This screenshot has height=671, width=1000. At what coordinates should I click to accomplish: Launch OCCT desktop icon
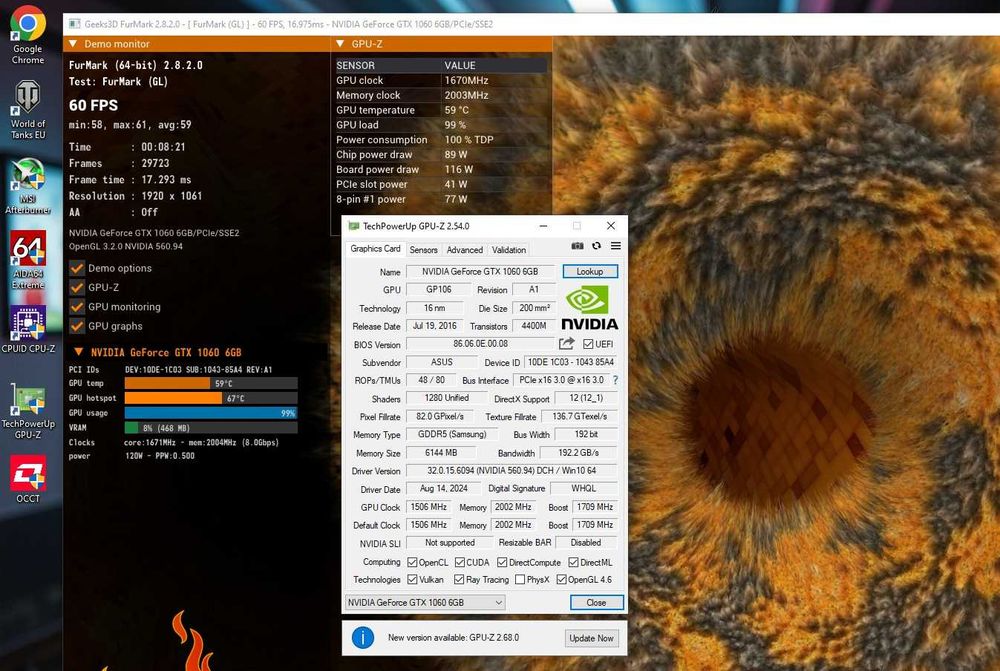point(28,479)
